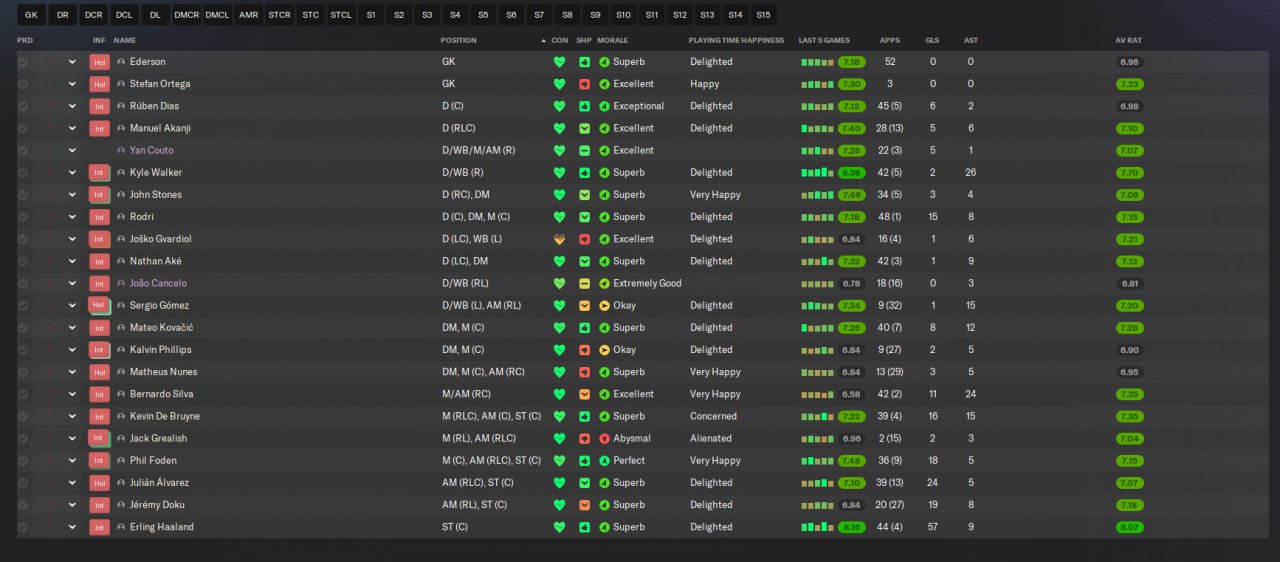
Task: Tick the selection circle for Jack Grealish
Action: [23, 438]
